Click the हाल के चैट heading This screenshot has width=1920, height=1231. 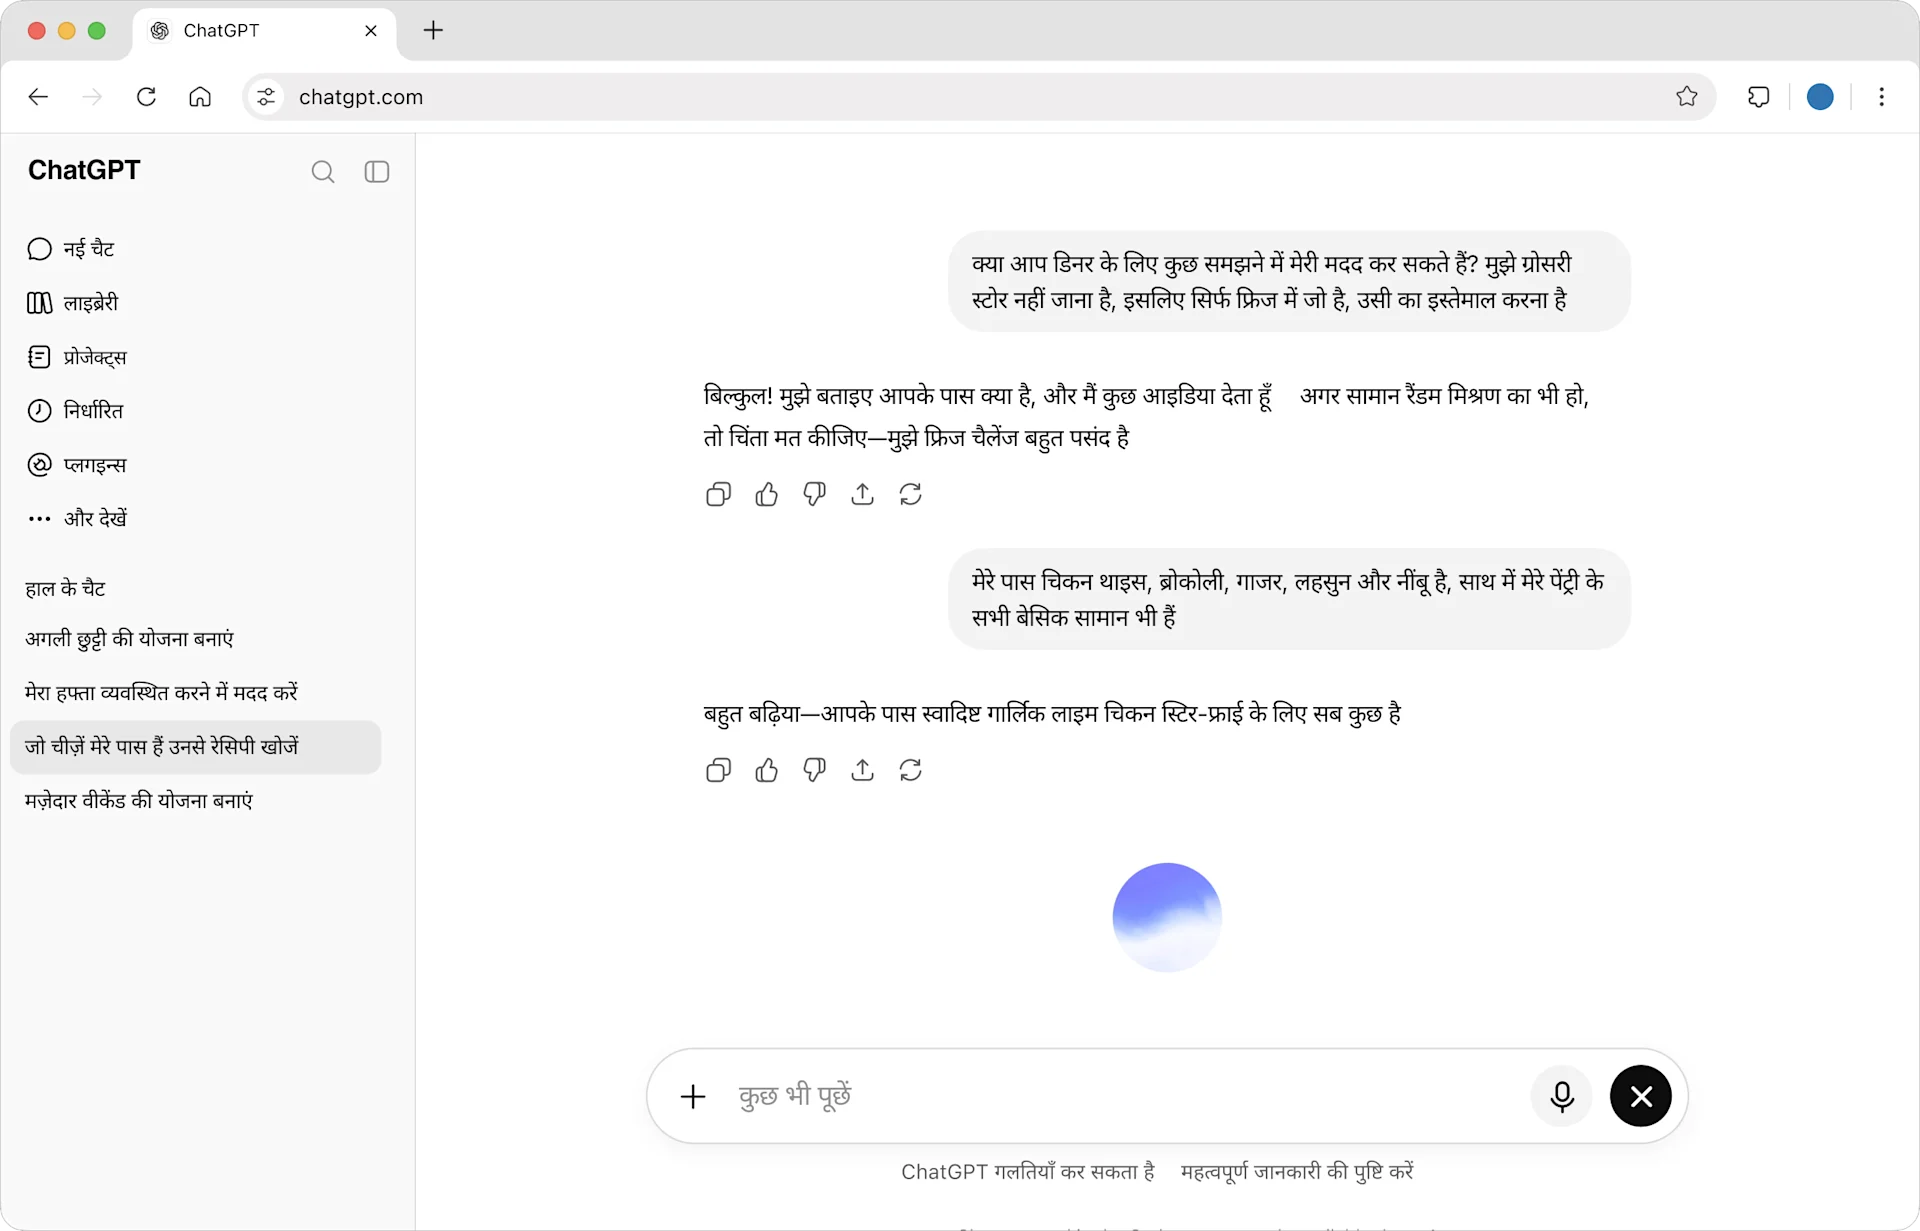[65, 589]
